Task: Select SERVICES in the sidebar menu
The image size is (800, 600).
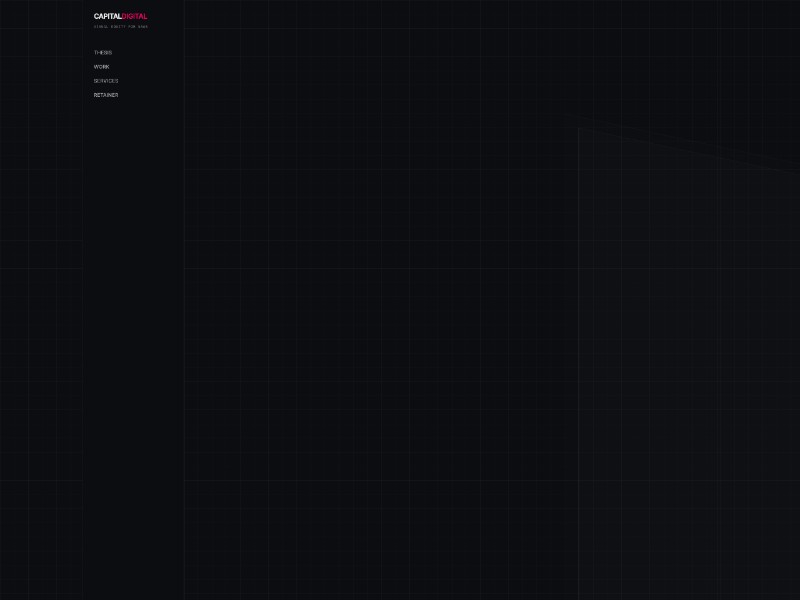Action: pyautogui.click(x=106, y=81)
